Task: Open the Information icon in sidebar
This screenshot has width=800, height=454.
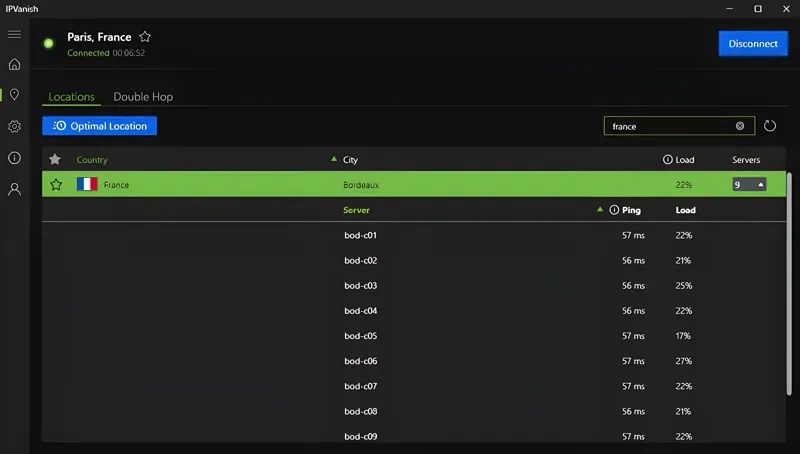Action: pos(14,158)
